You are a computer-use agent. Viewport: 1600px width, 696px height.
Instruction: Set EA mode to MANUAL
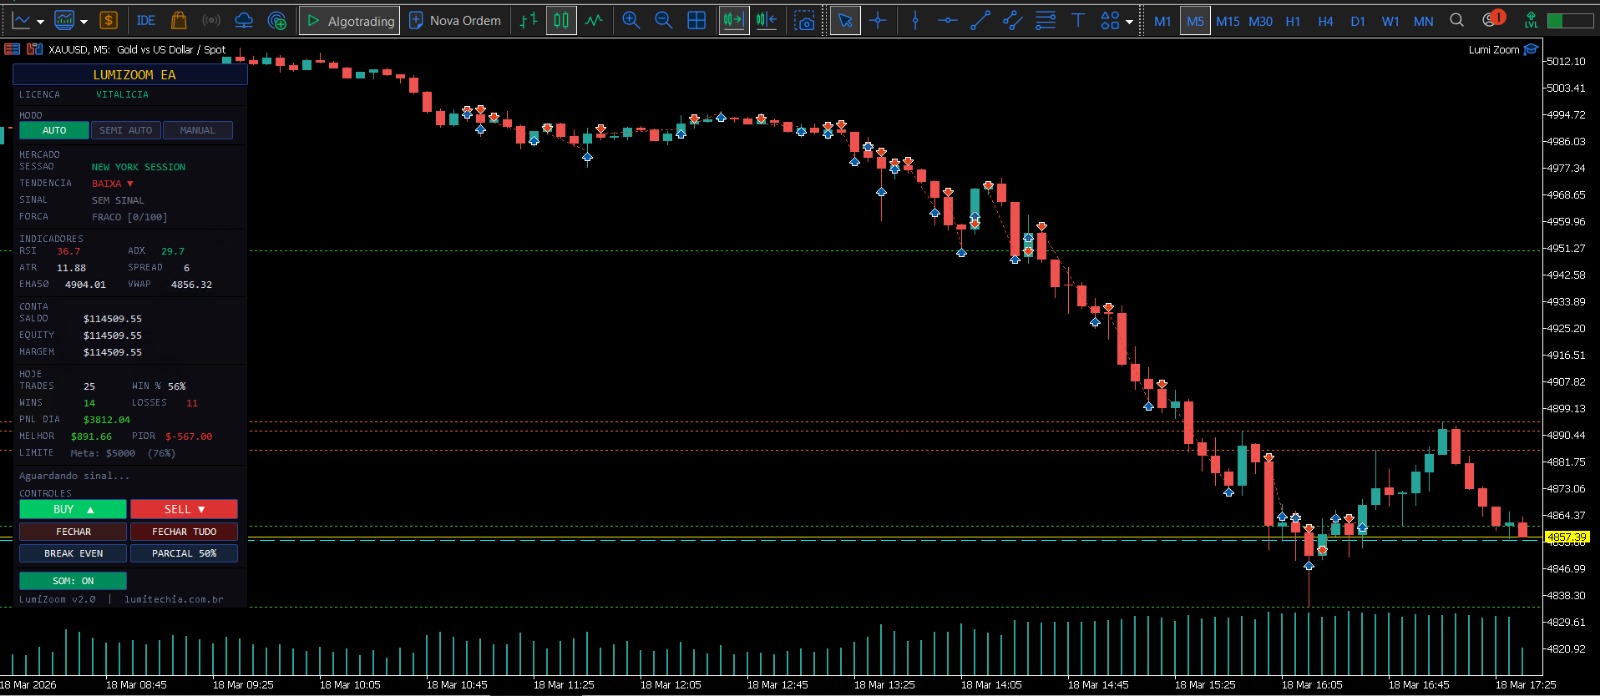[x=197, y=130]
